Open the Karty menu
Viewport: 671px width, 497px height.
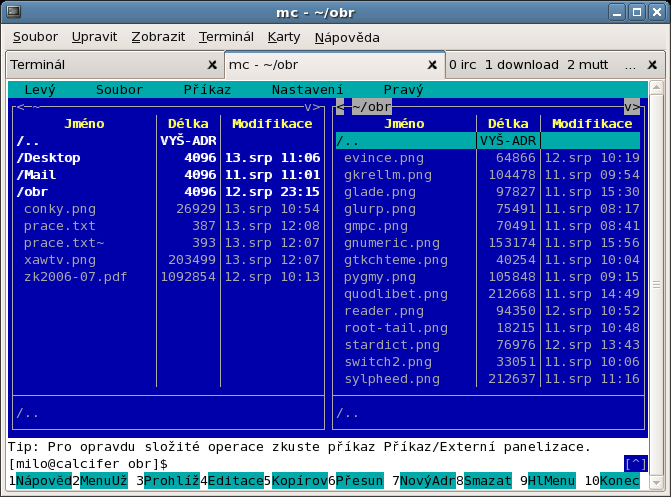click(x=284, y=37)
